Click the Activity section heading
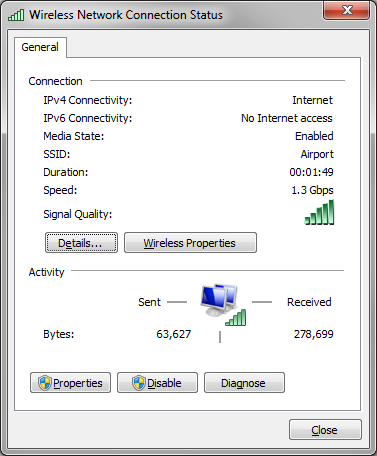Viewport: 377px width, 456px height. coord(46,272)
